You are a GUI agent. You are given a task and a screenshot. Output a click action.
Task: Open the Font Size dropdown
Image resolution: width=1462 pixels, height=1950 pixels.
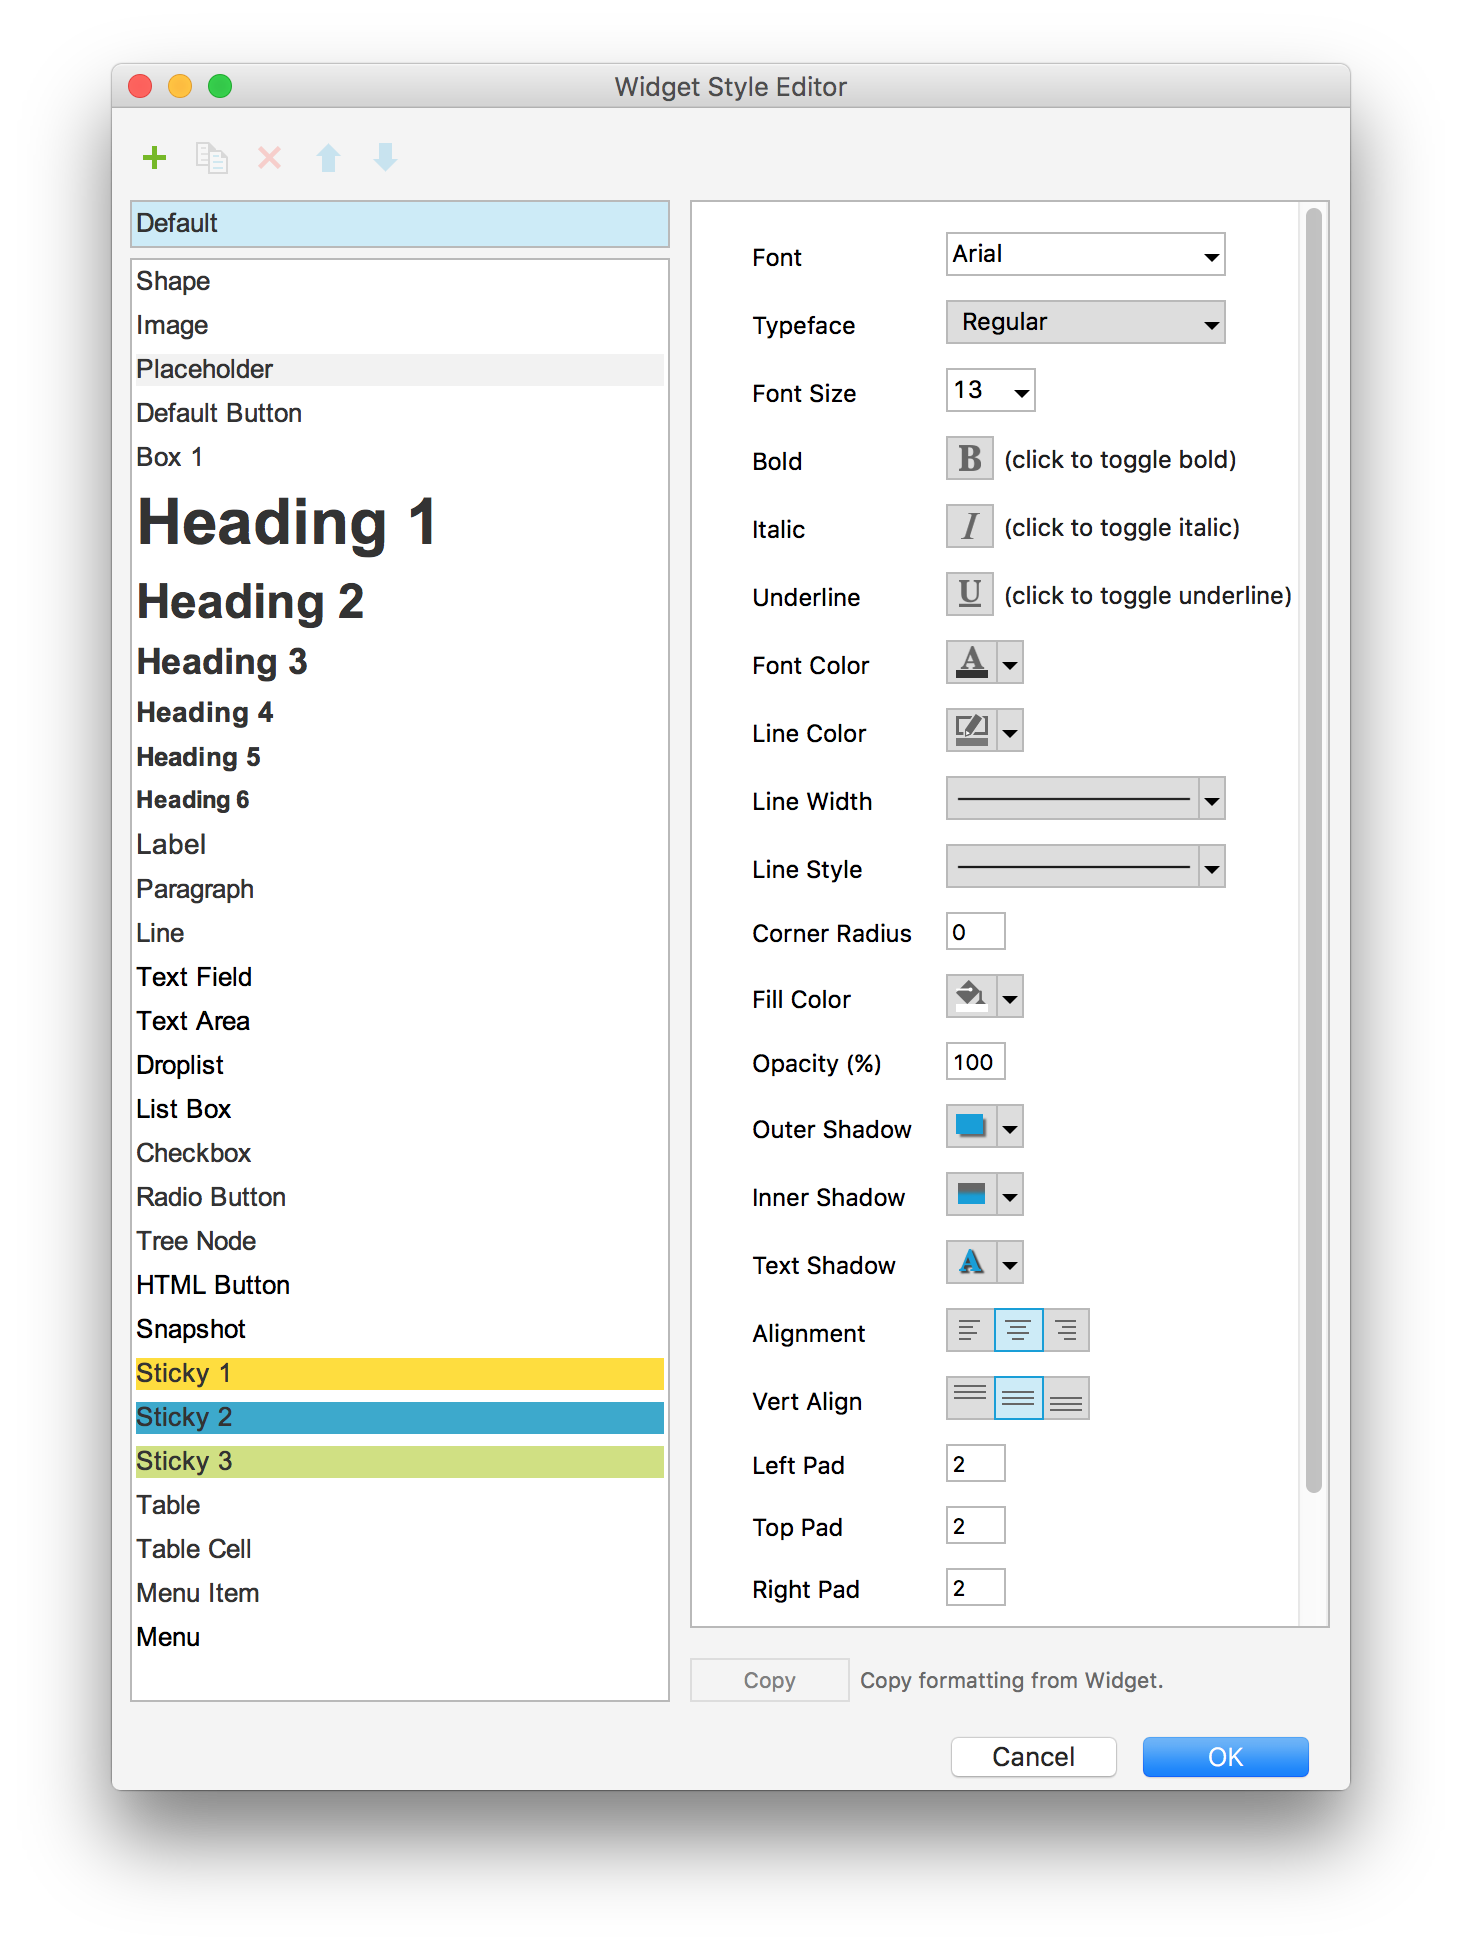[990, 390]
